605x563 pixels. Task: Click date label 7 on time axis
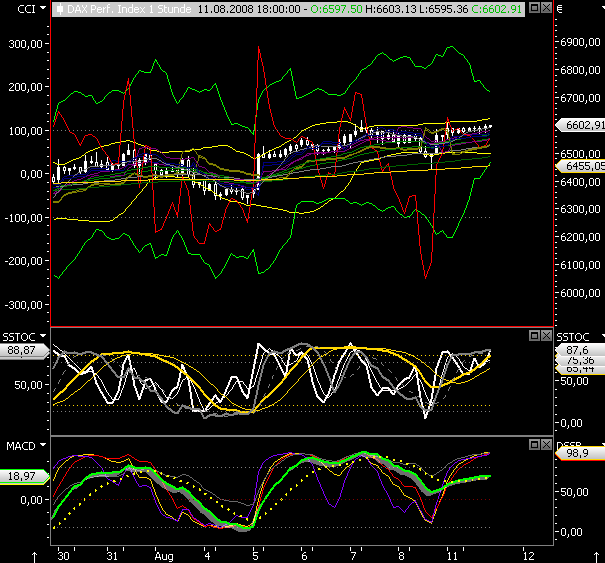(353, 556)
